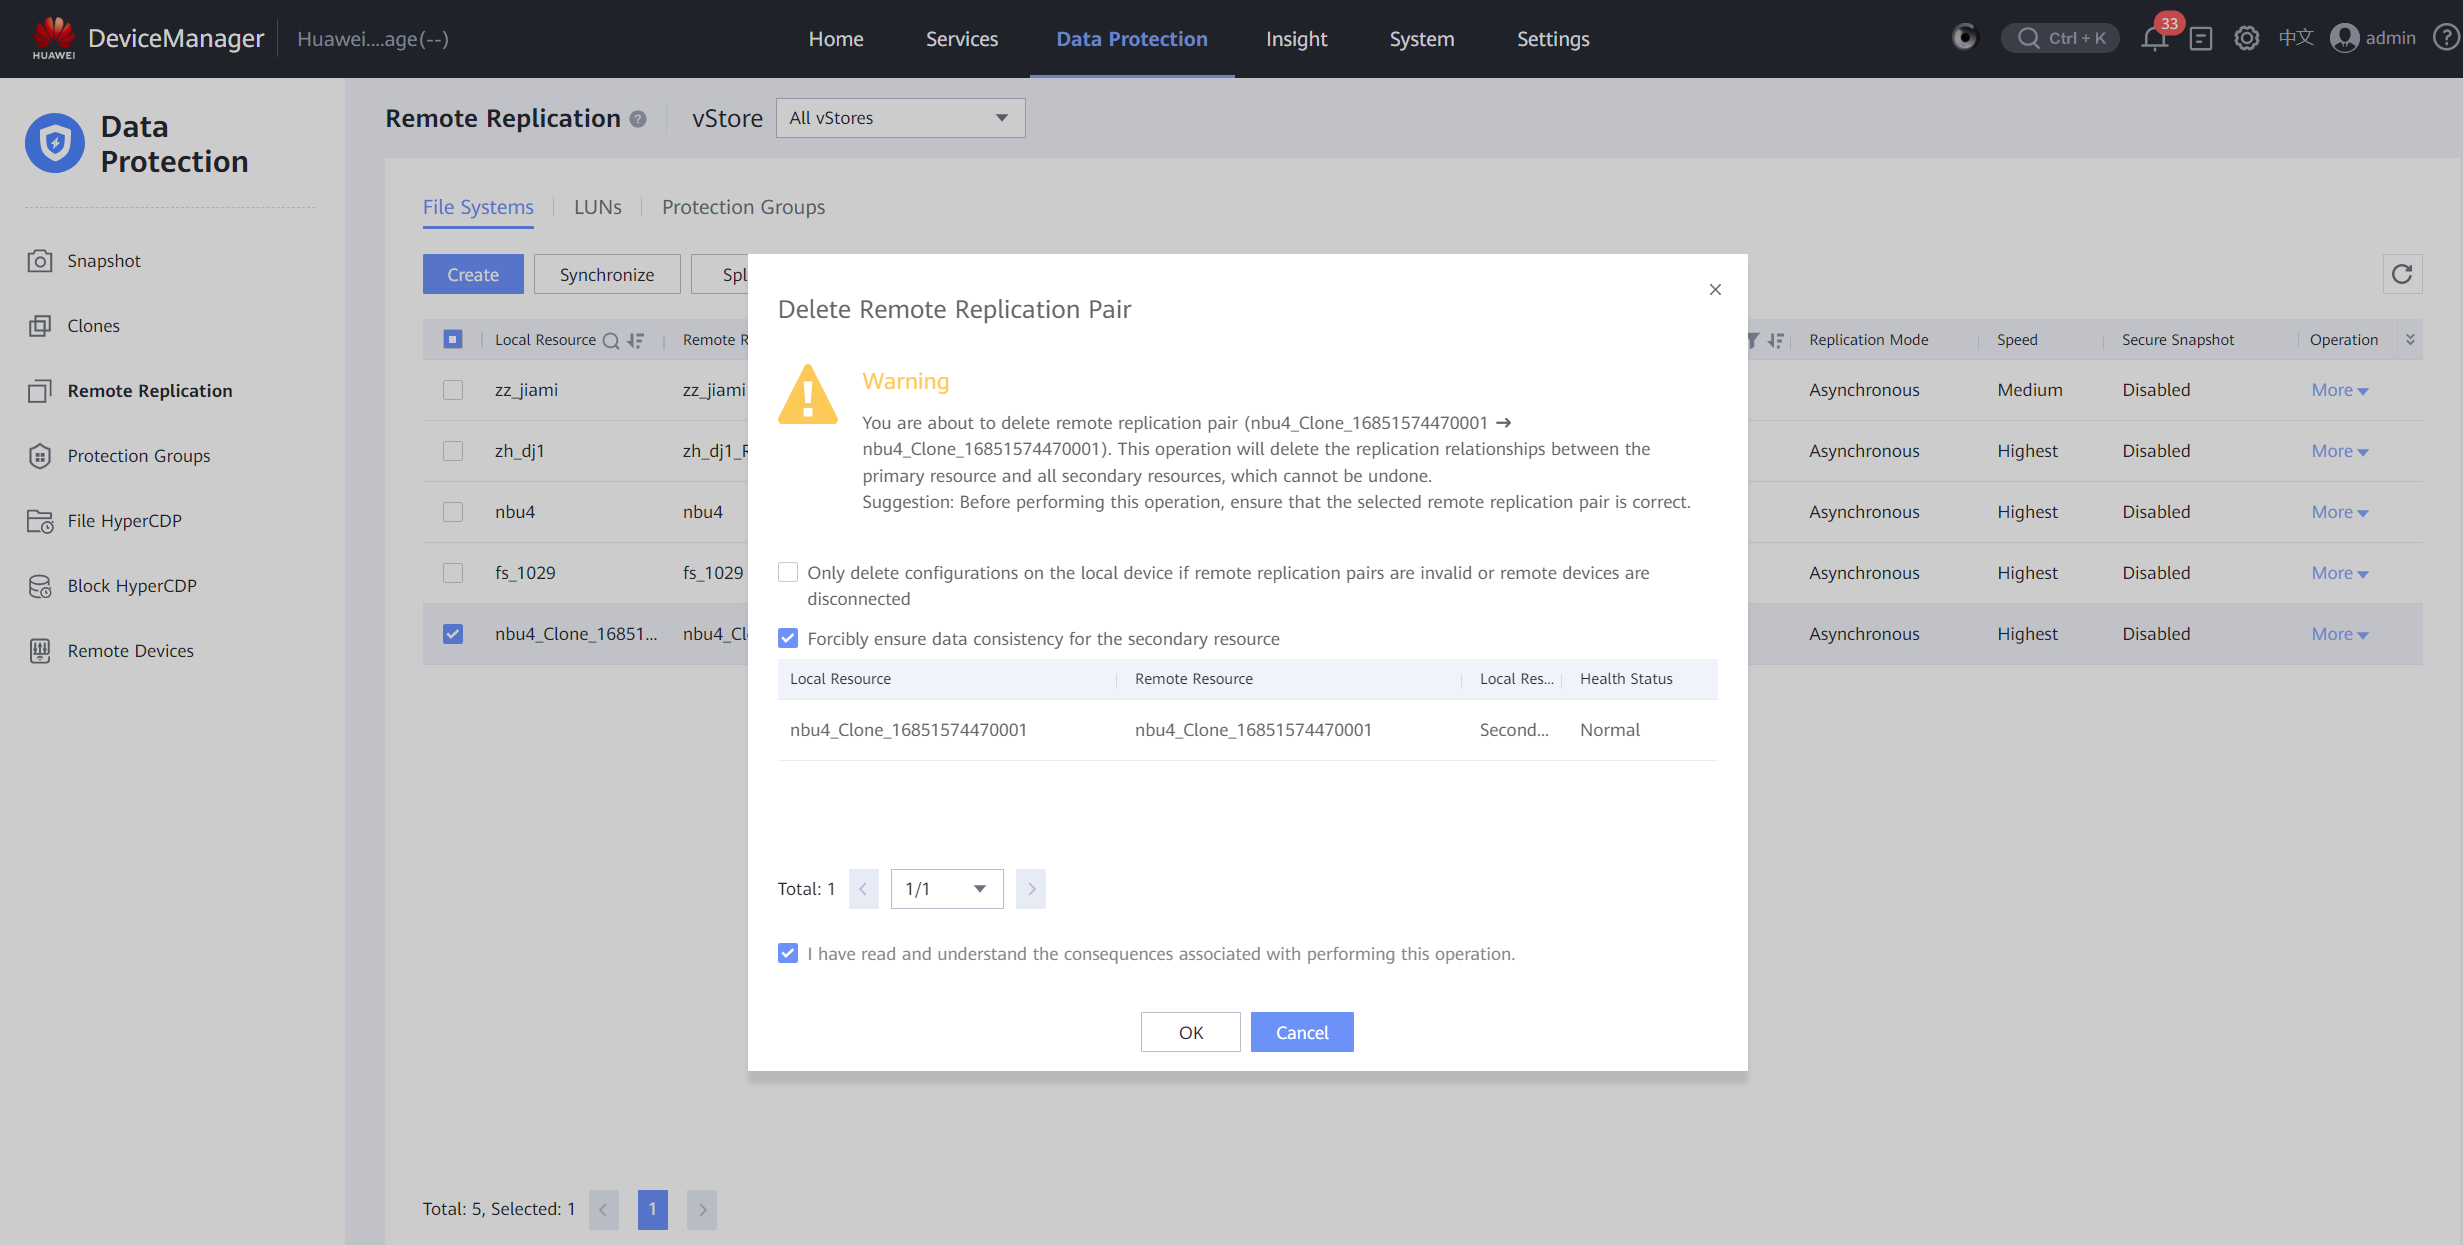This screenshot has width=2463, height=1245.
Task: Click the settings gear icon in header
Action: [x=2246, y=39]
